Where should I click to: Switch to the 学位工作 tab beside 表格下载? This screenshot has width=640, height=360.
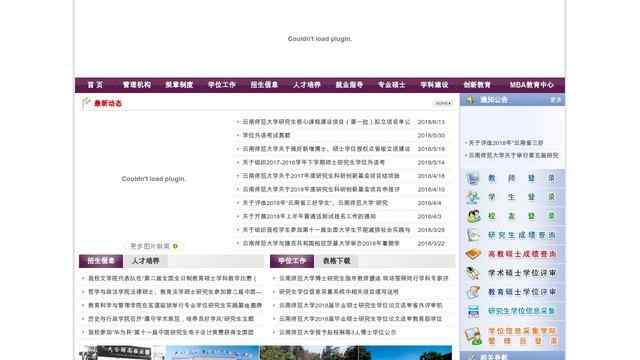click(292, 261)
